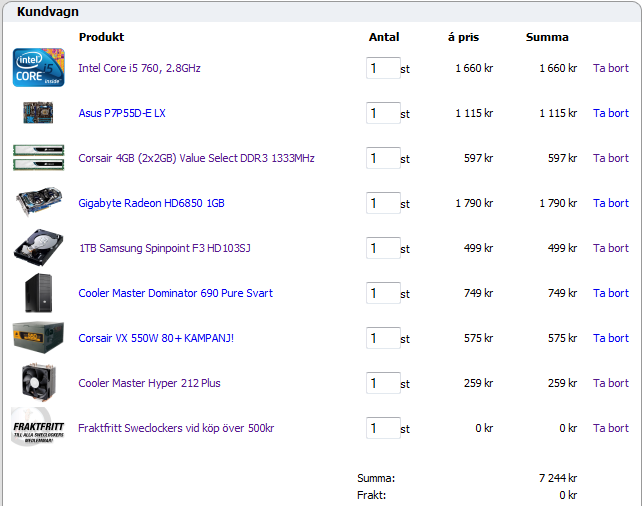Click the Antal column header
644x506 pixels.
click(384, 37)
